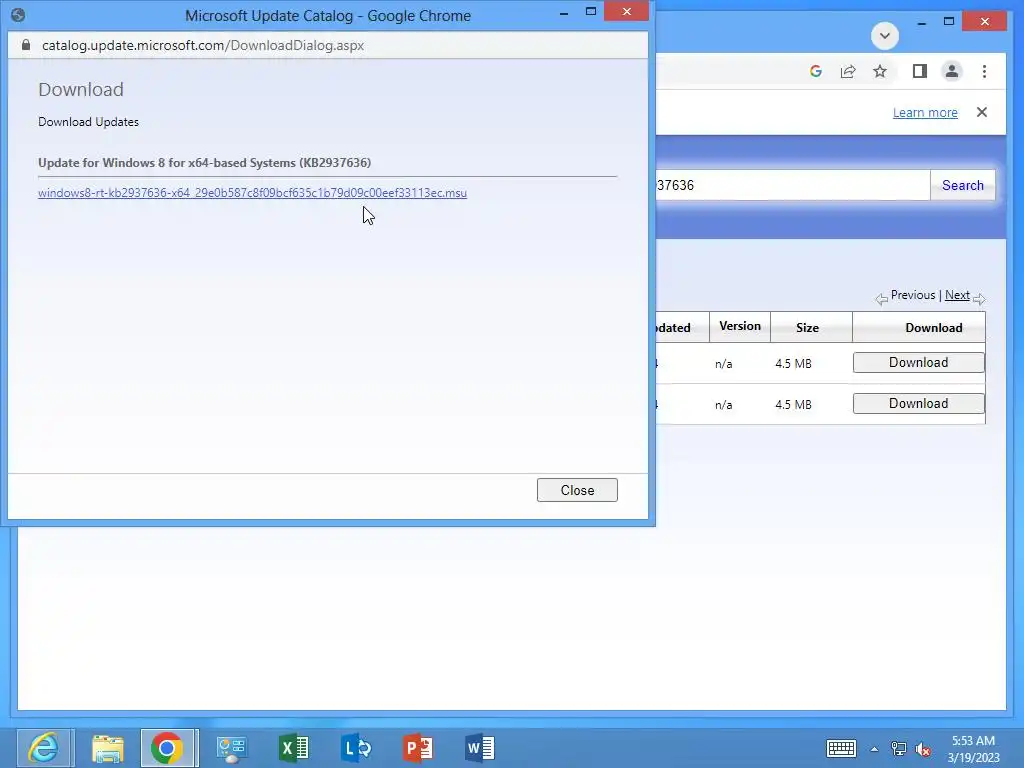Viewport: 1024px width, 768px height.
Task: Show hidden tray icons arrow
Action: [874, 749]
